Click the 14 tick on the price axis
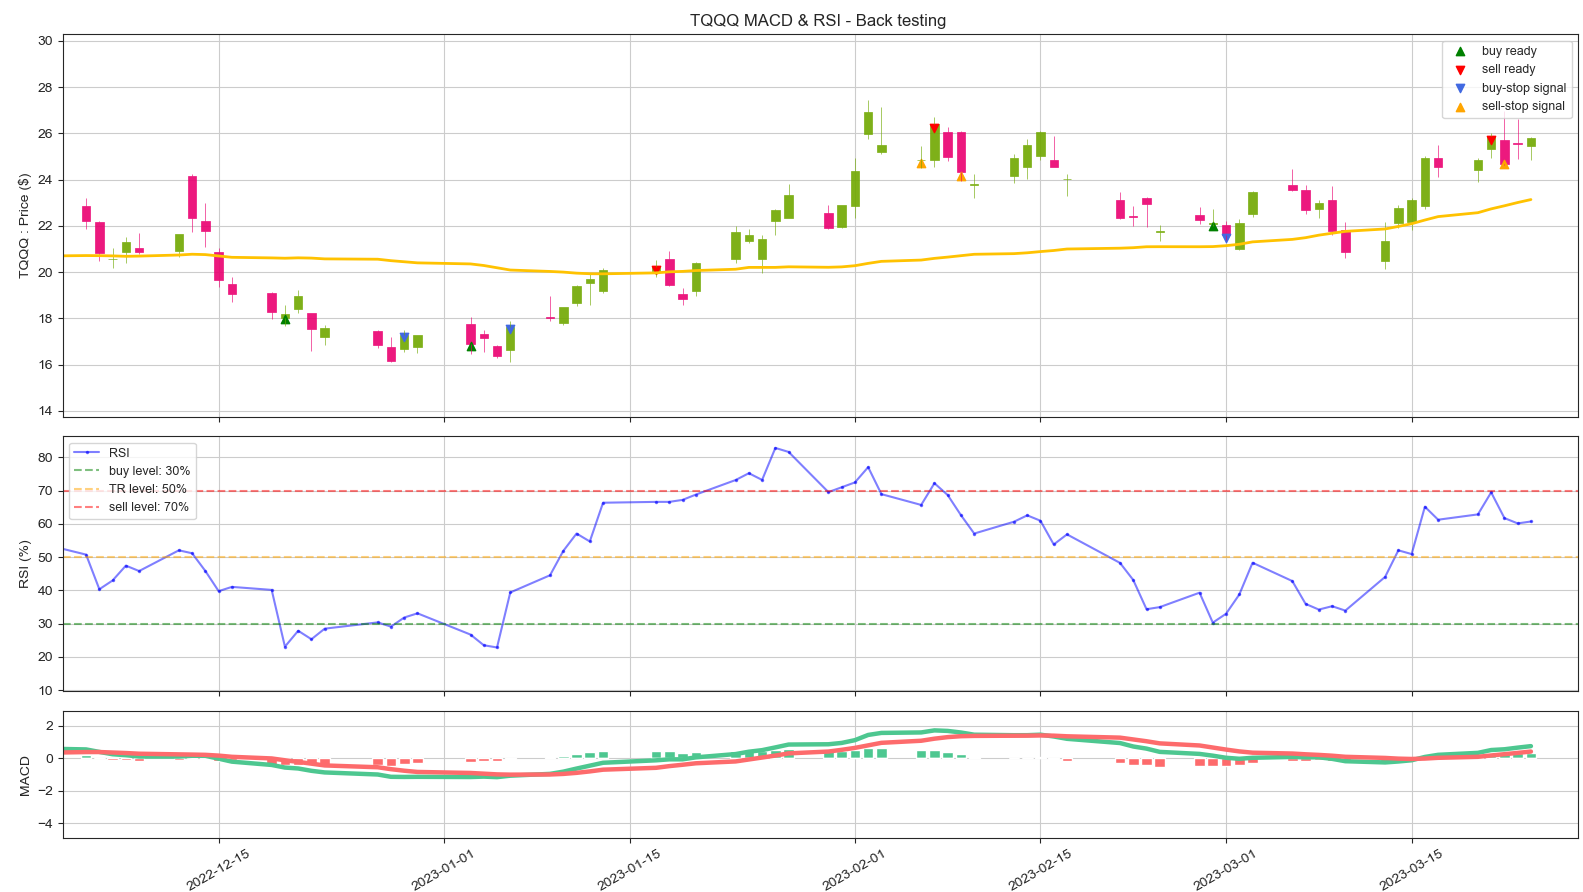Image resolution: width=1583 pixels, height=892 pixels. (x=45, y=411)
